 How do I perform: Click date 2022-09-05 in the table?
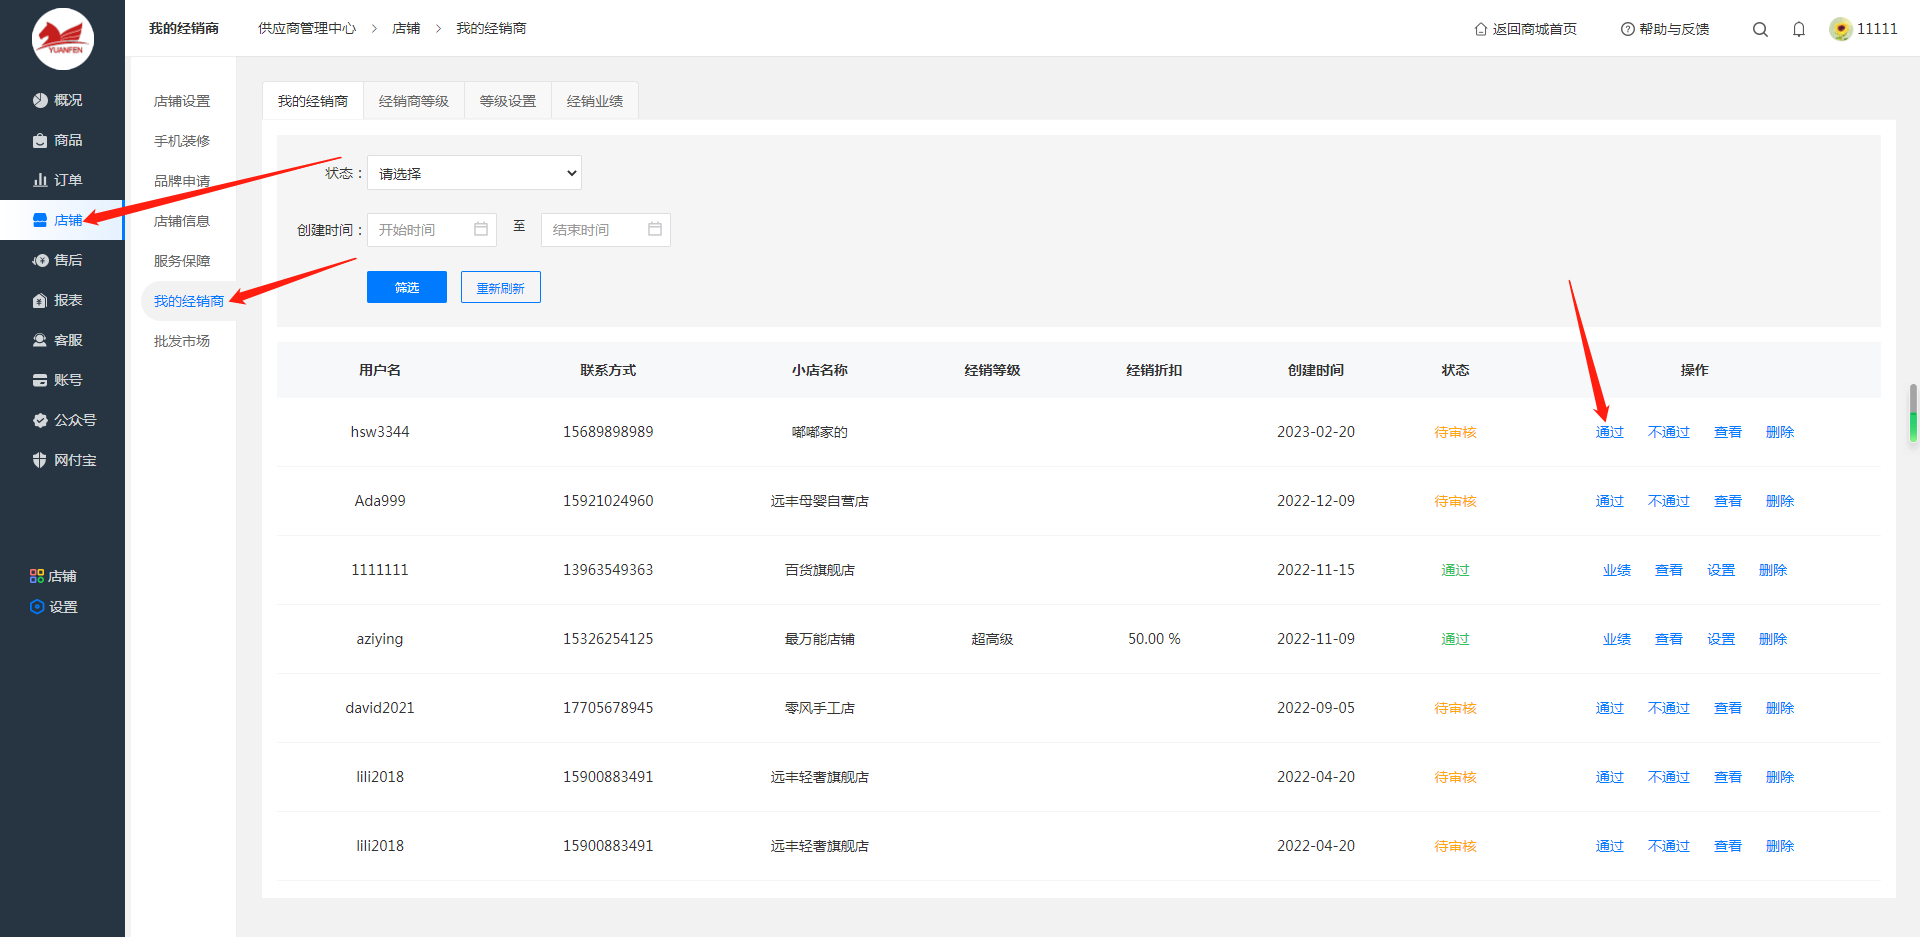pos(1316,708)
